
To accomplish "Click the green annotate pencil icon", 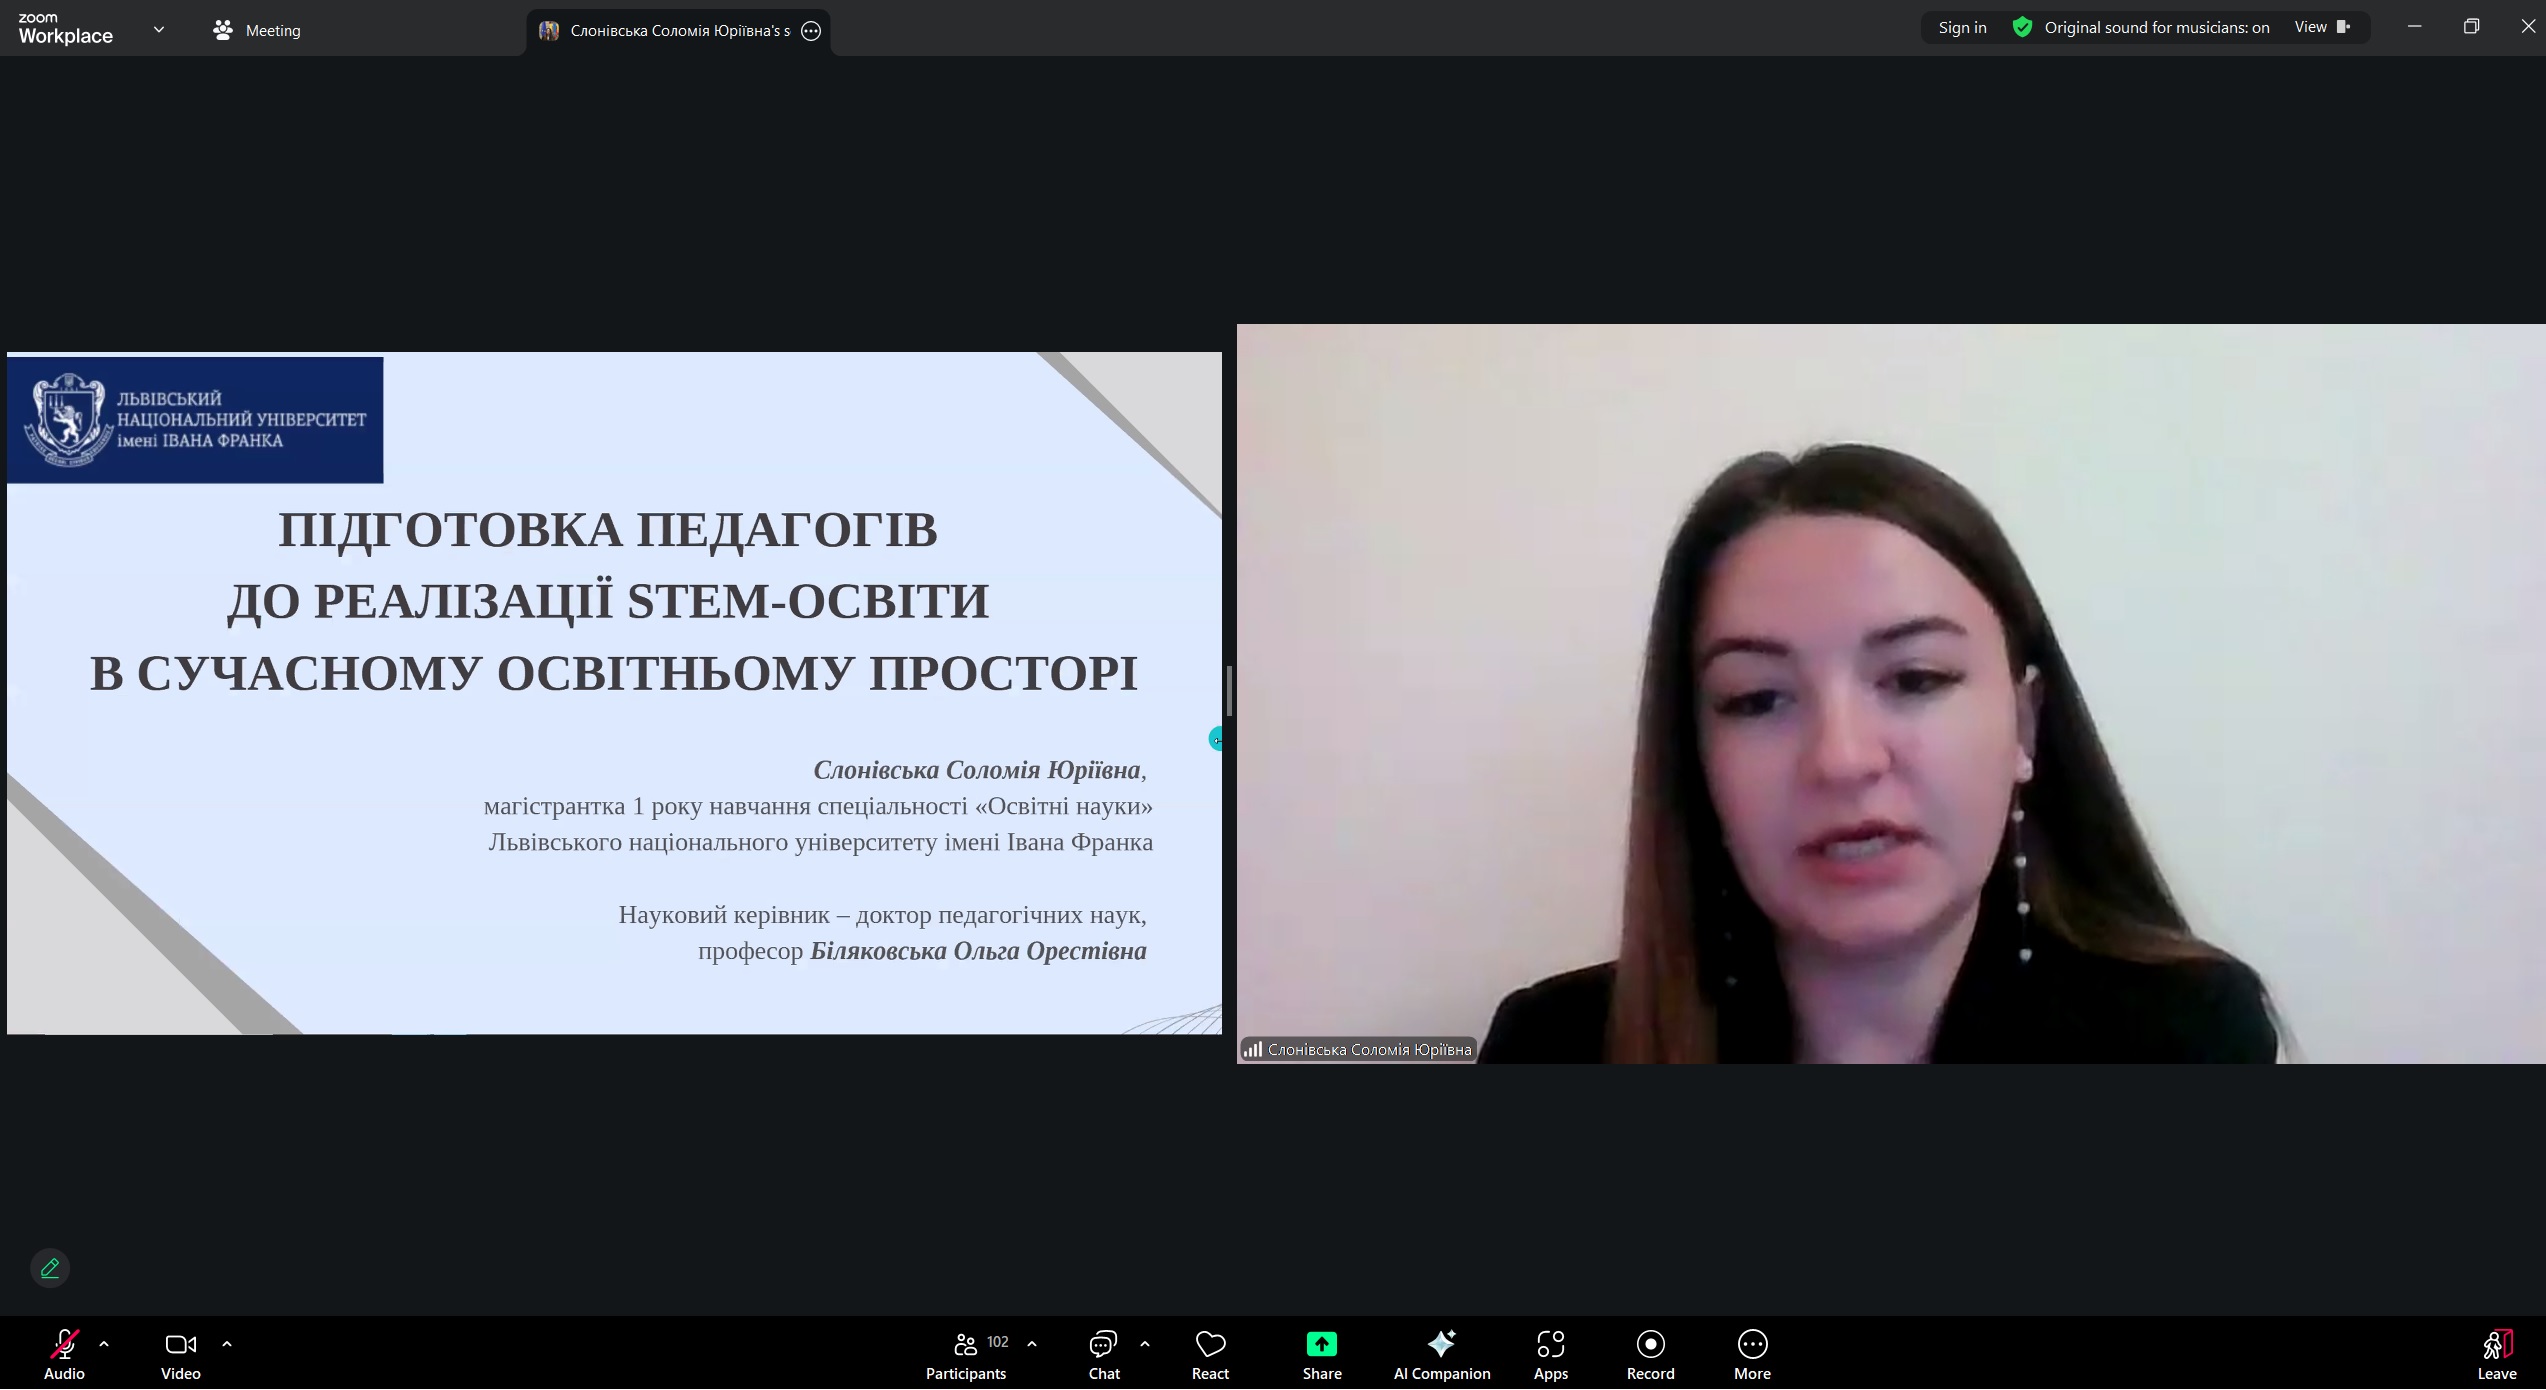I will [x=50, y=1270].
